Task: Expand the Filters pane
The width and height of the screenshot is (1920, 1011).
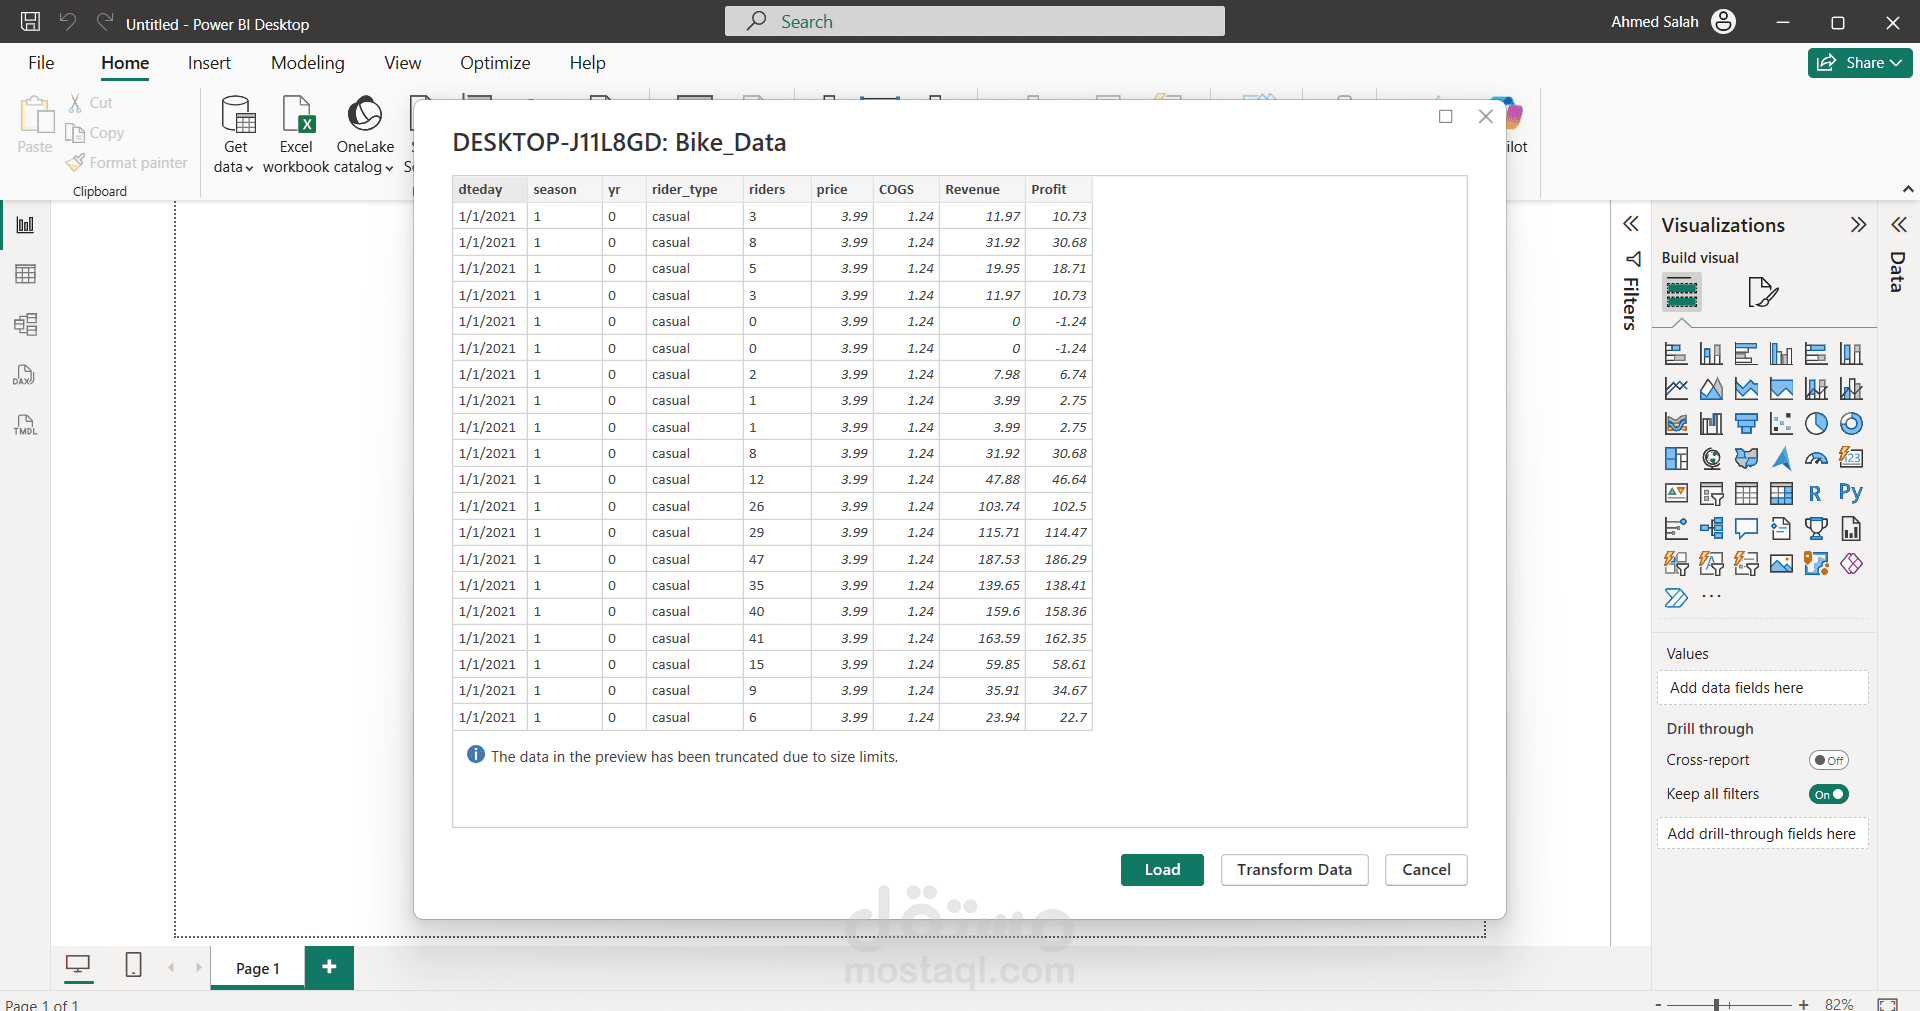Action: click(1631, 224)
